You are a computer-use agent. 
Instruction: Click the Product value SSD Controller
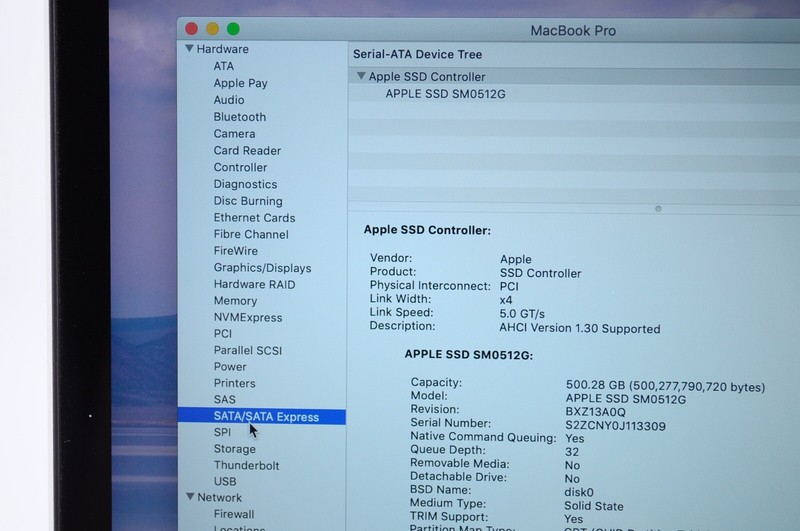540,273
